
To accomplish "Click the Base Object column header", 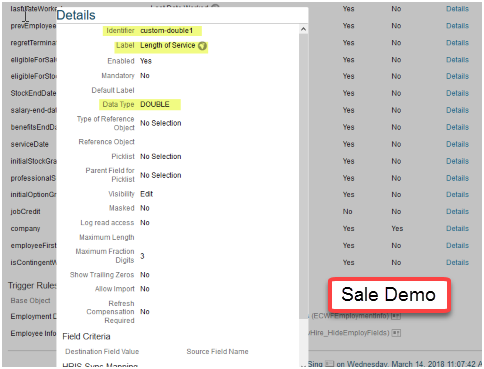I will click(x=30, y=301).
